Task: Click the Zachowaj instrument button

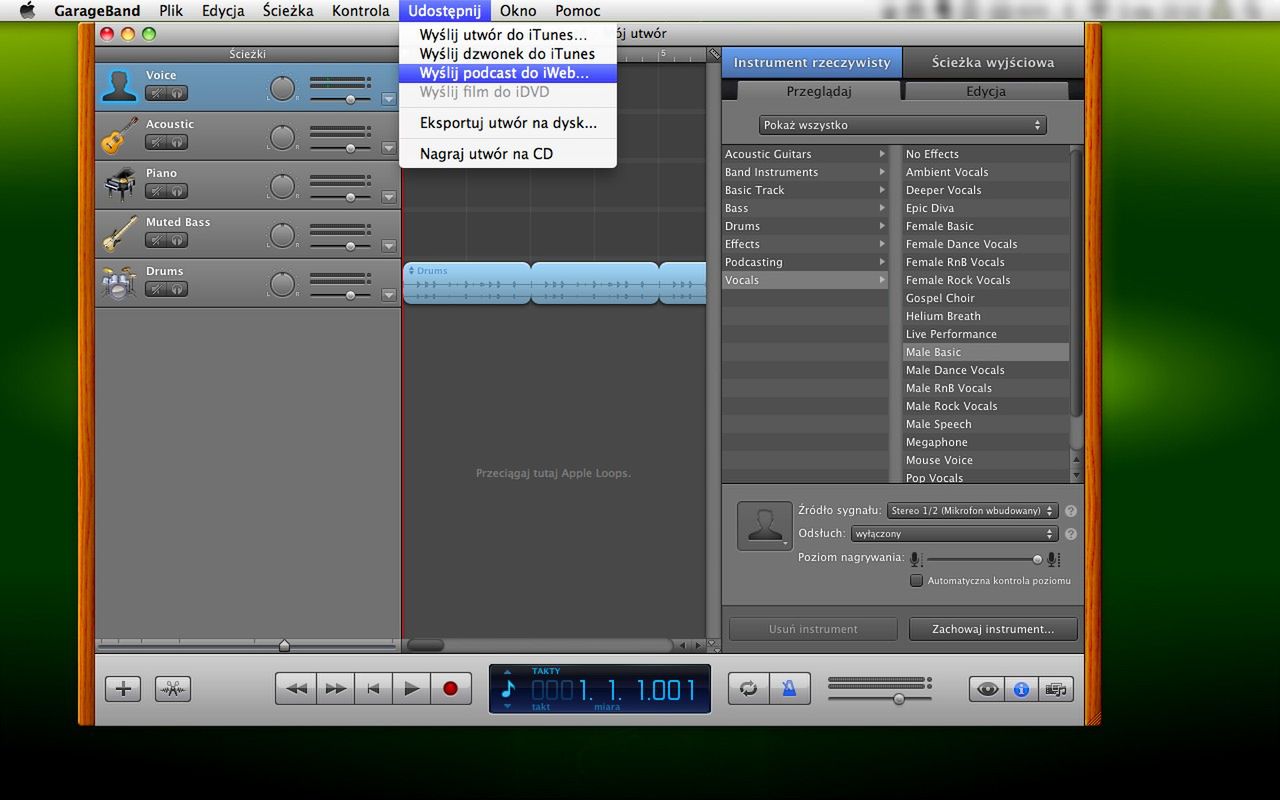Action: (x=993, y=629)
